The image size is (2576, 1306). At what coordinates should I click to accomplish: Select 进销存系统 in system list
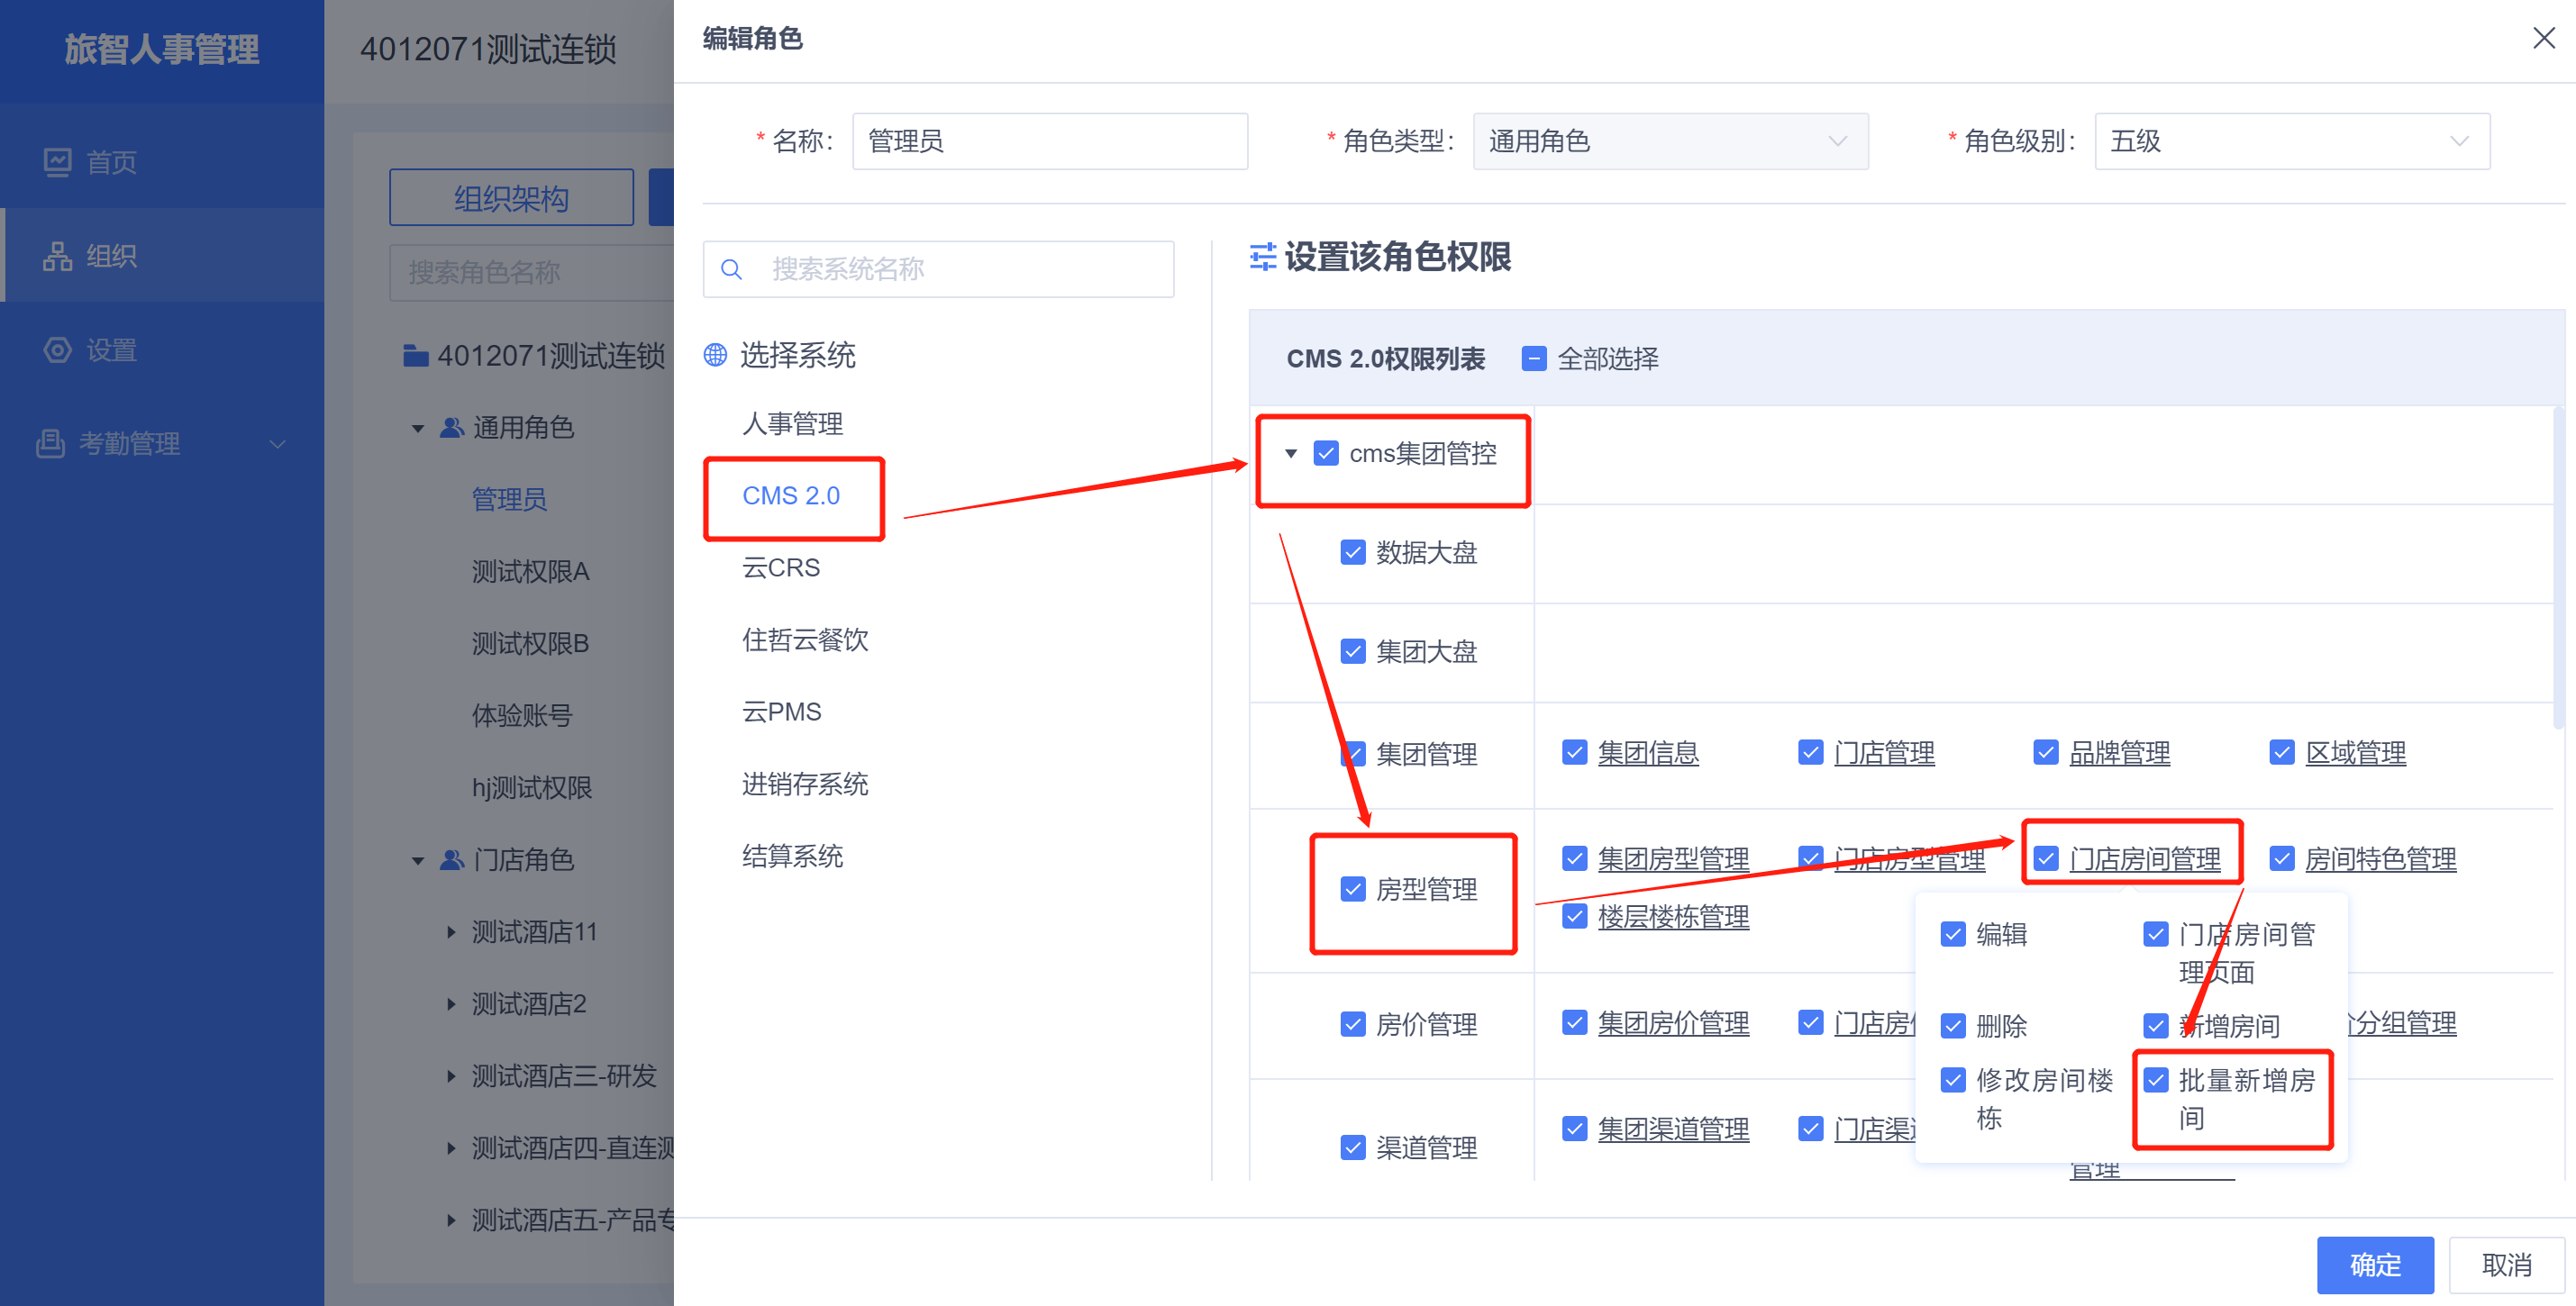805,784
